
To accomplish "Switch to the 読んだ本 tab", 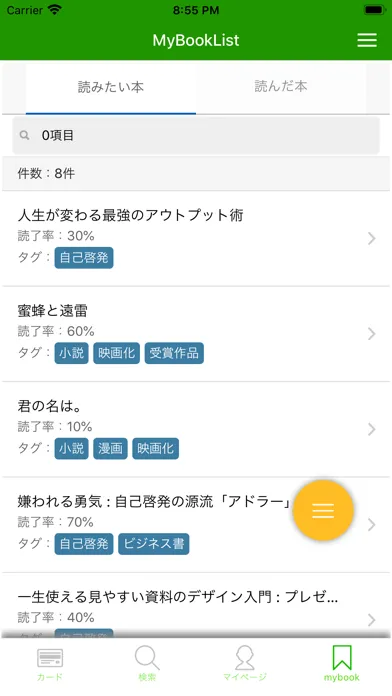I will click(281, 88).
